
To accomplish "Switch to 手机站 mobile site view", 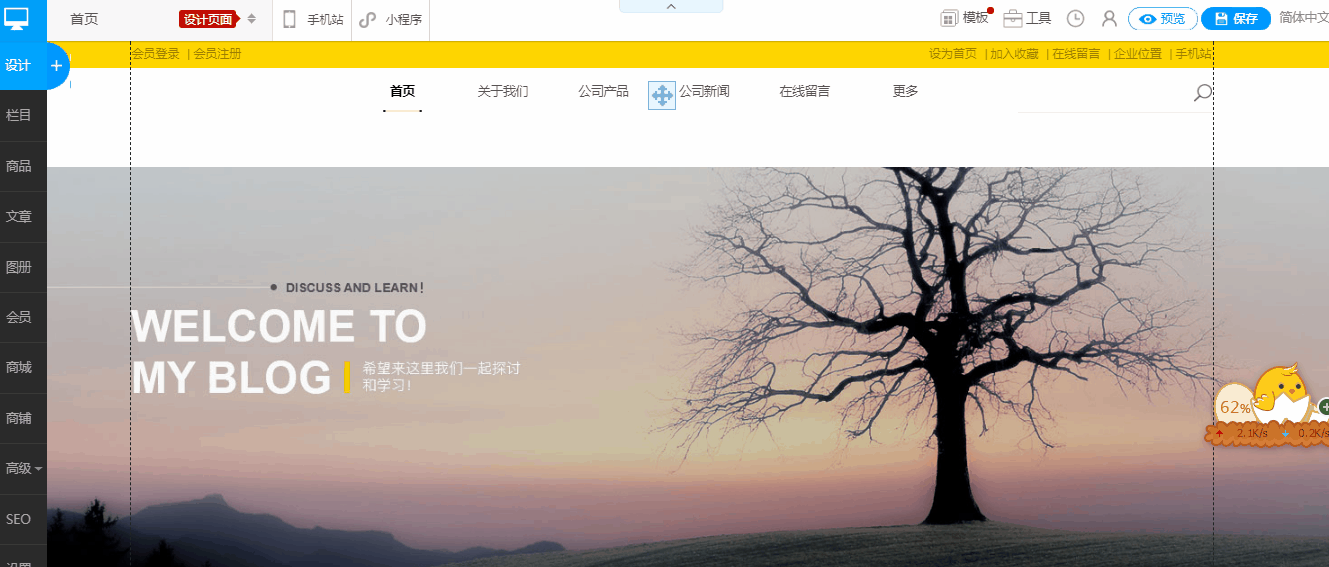I will pos(325,19).
